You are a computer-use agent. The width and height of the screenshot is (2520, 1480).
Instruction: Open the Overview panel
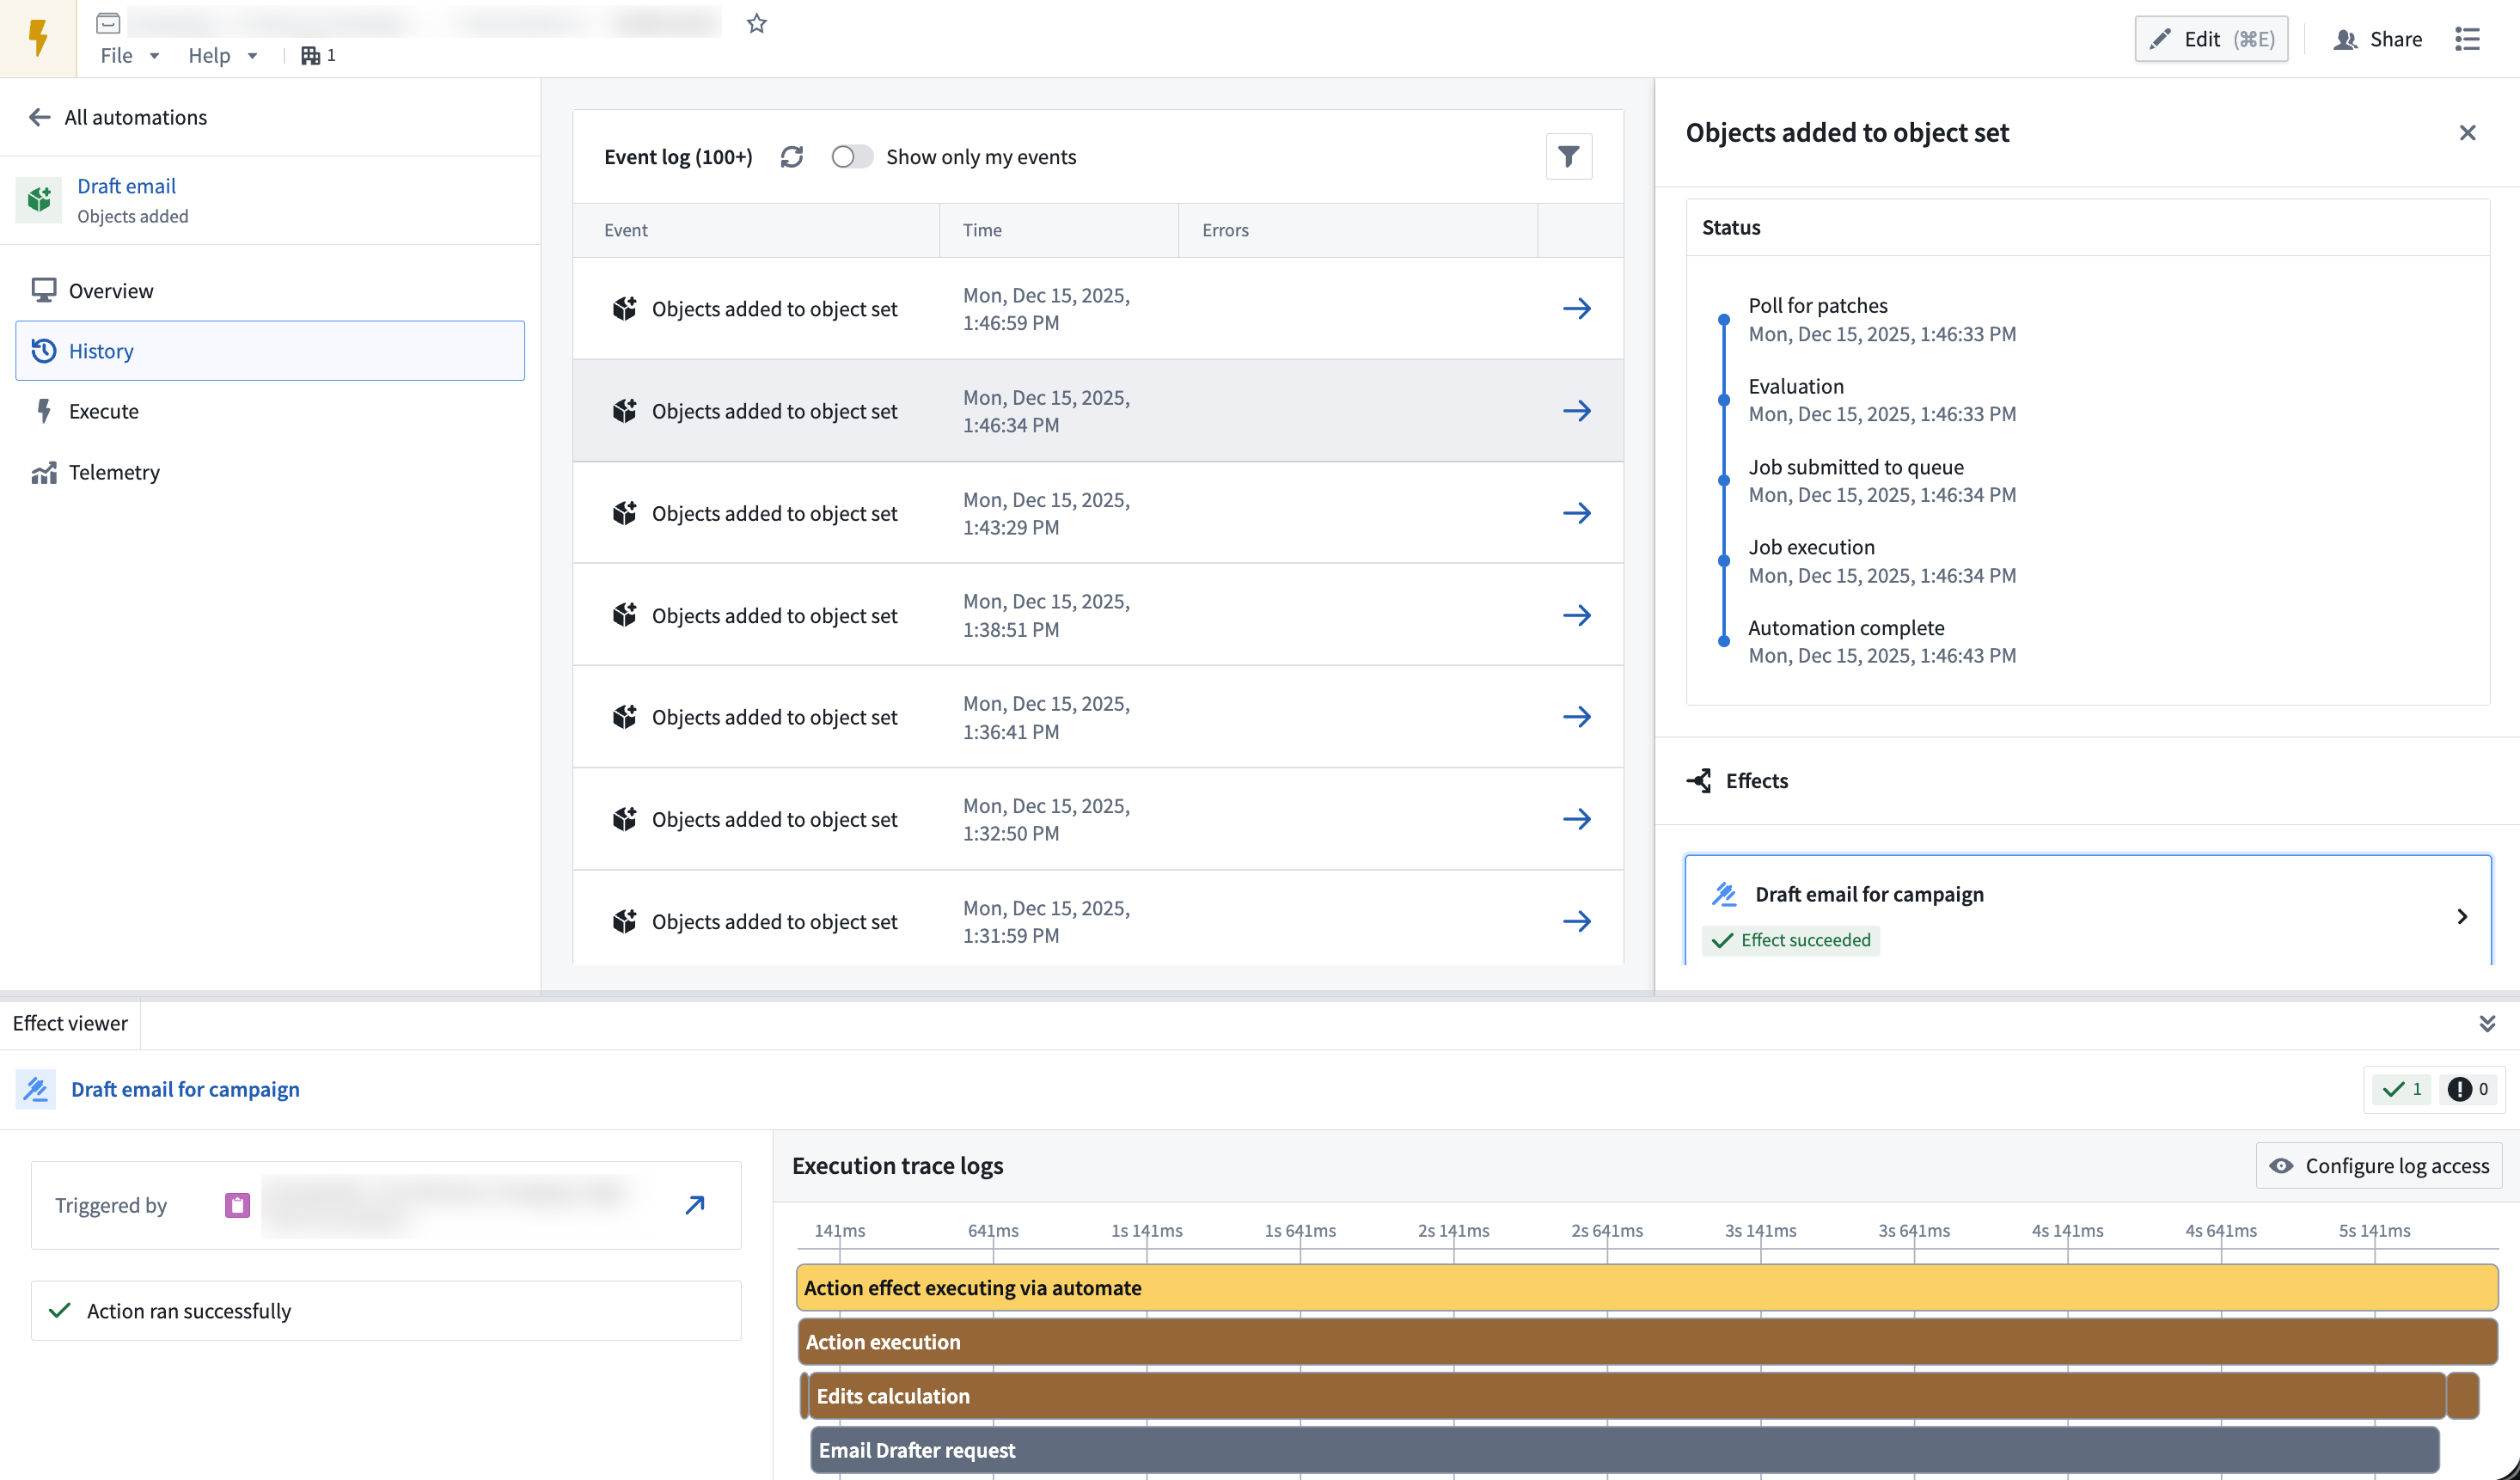pos(110,290)
